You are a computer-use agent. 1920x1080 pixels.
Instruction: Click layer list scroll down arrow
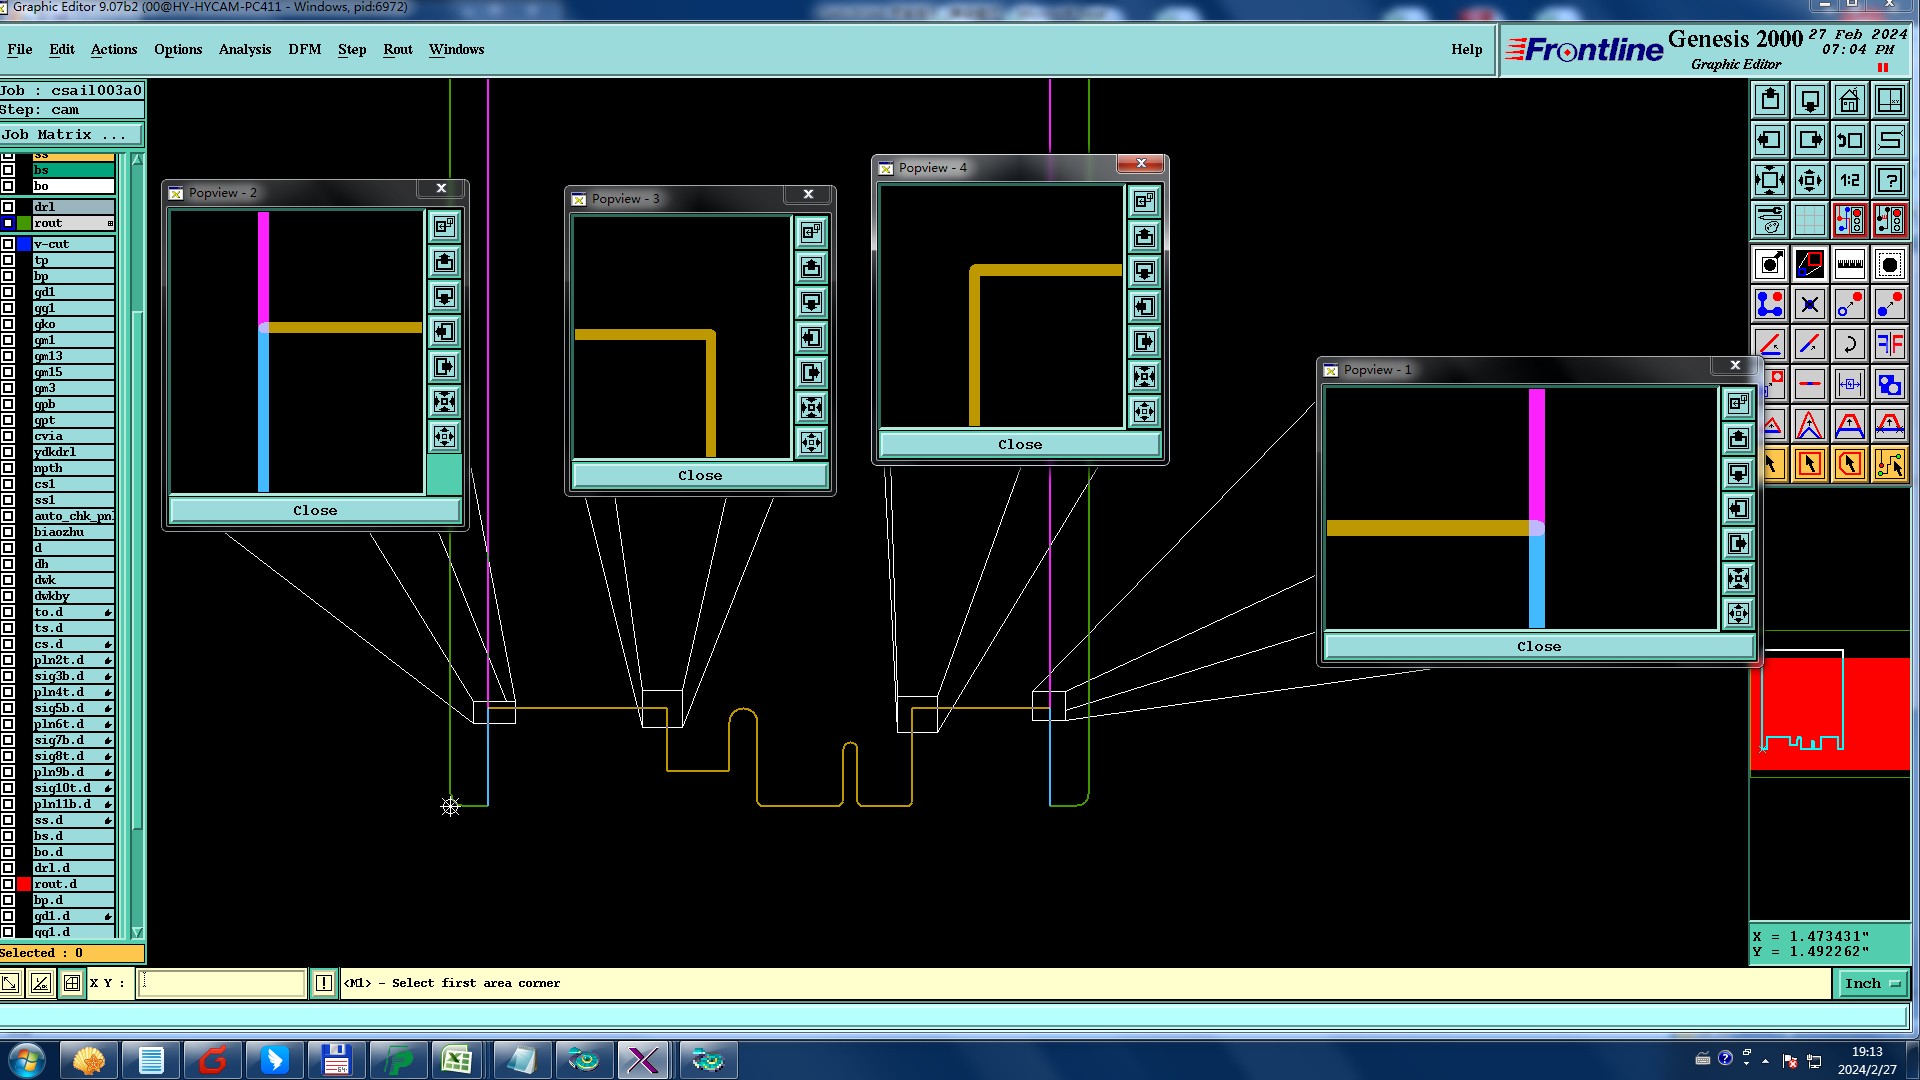(x=137, y=932)
